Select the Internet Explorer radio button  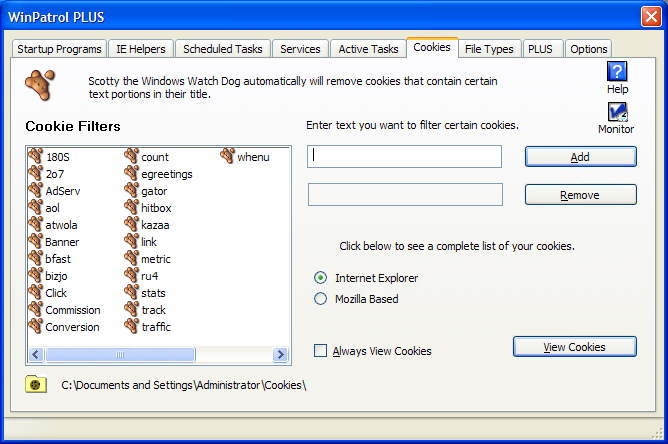320,278
